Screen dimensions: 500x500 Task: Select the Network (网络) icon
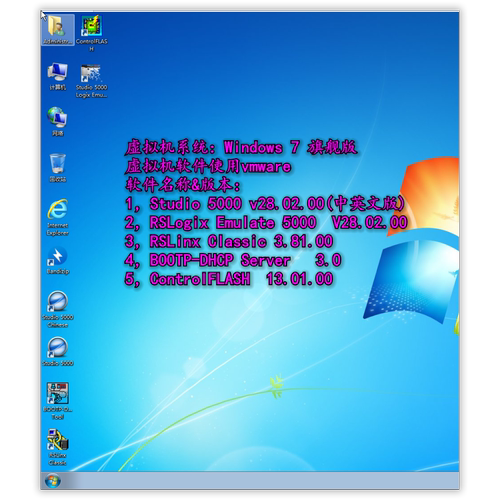(58, 122)
